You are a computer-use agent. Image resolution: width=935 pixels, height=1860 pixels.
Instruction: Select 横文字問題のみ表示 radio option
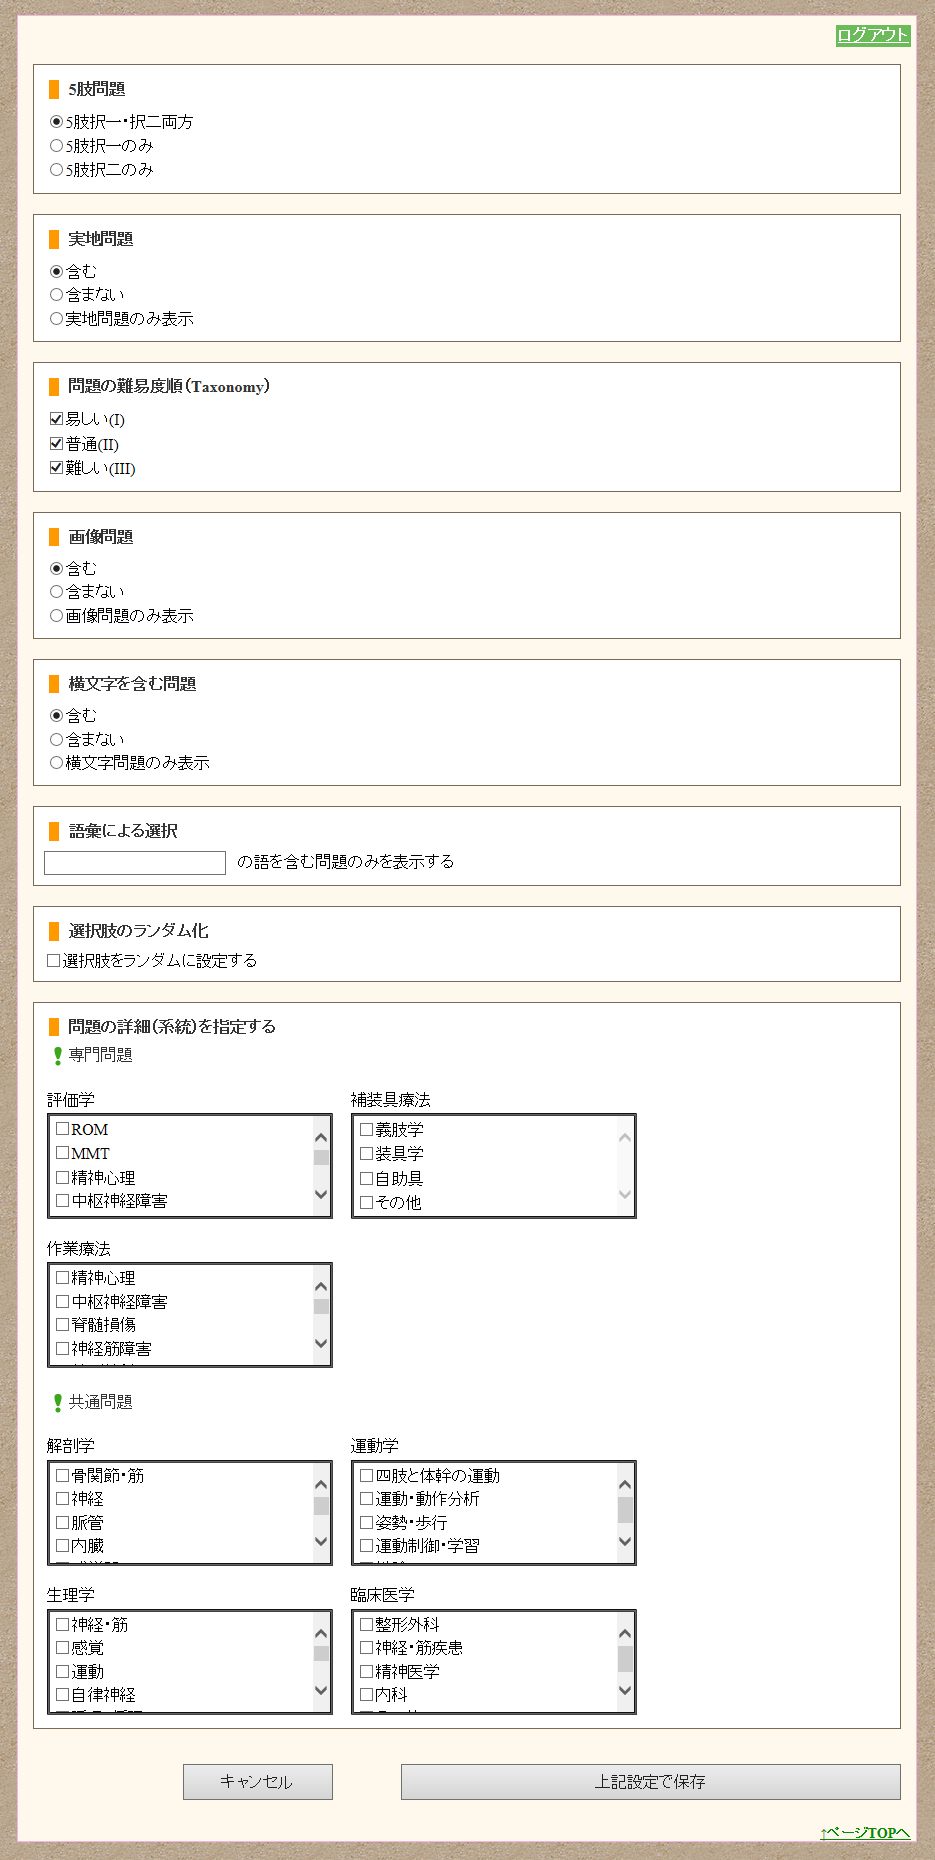[57, 763]
